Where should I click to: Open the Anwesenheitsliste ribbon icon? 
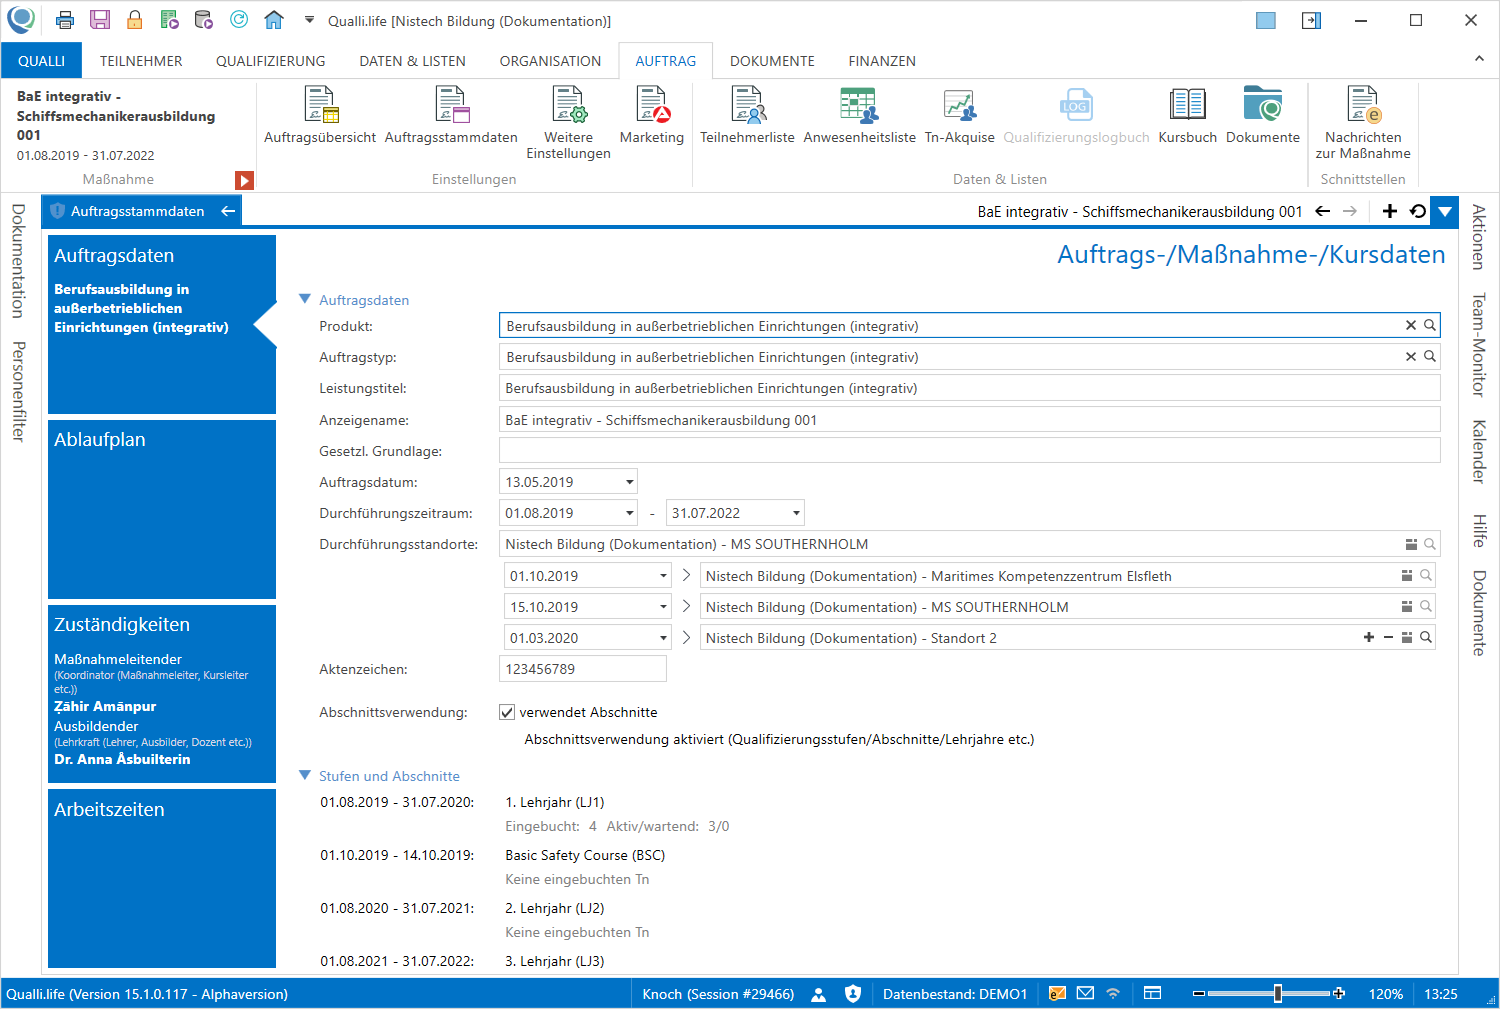859,116
